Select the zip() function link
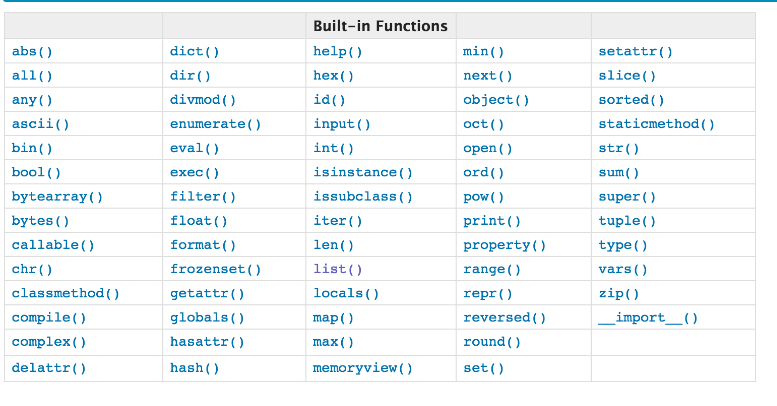 (618, 294)
